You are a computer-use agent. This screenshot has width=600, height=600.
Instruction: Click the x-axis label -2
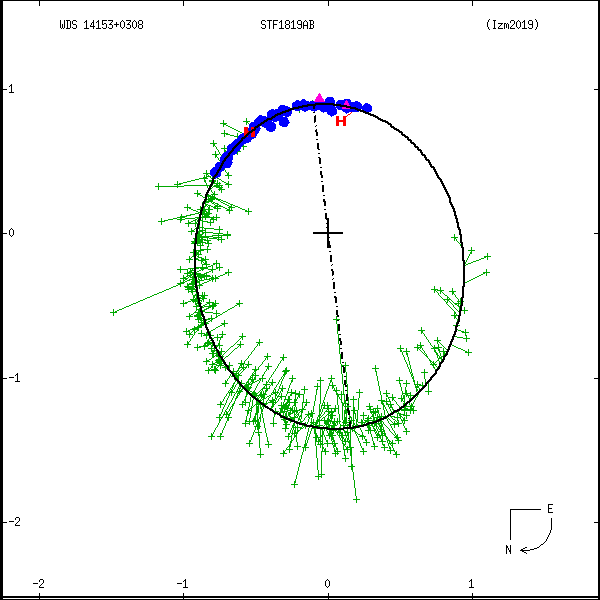[38, 583]
